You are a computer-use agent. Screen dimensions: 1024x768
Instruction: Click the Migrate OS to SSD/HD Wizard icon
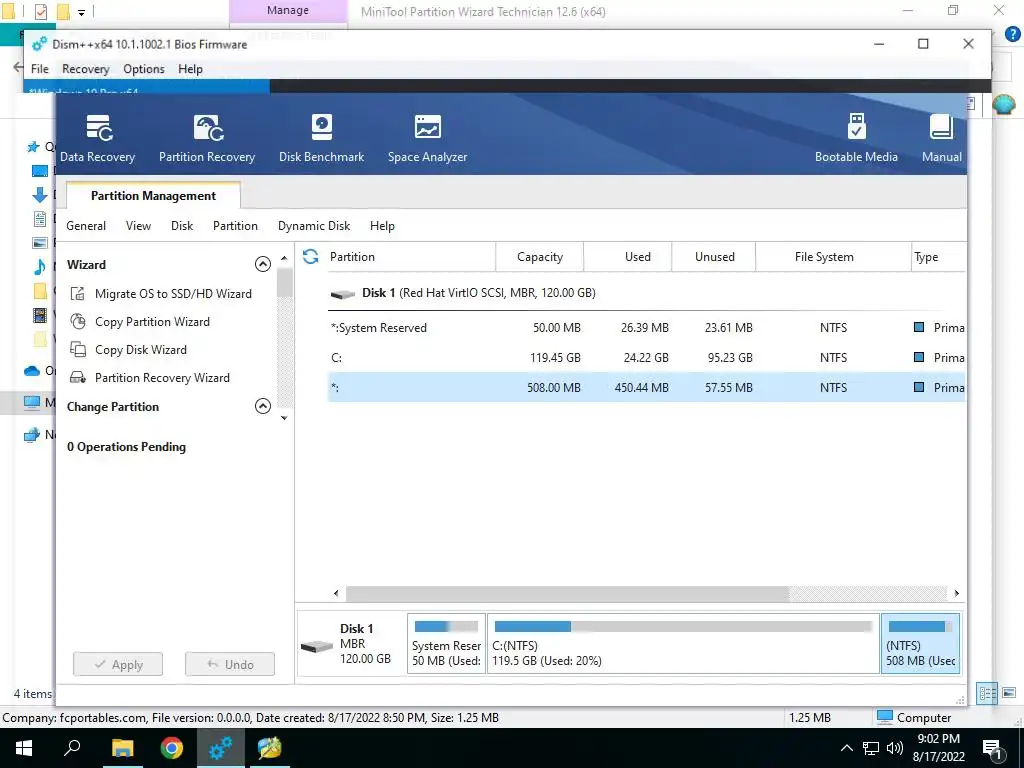[78, 294]
